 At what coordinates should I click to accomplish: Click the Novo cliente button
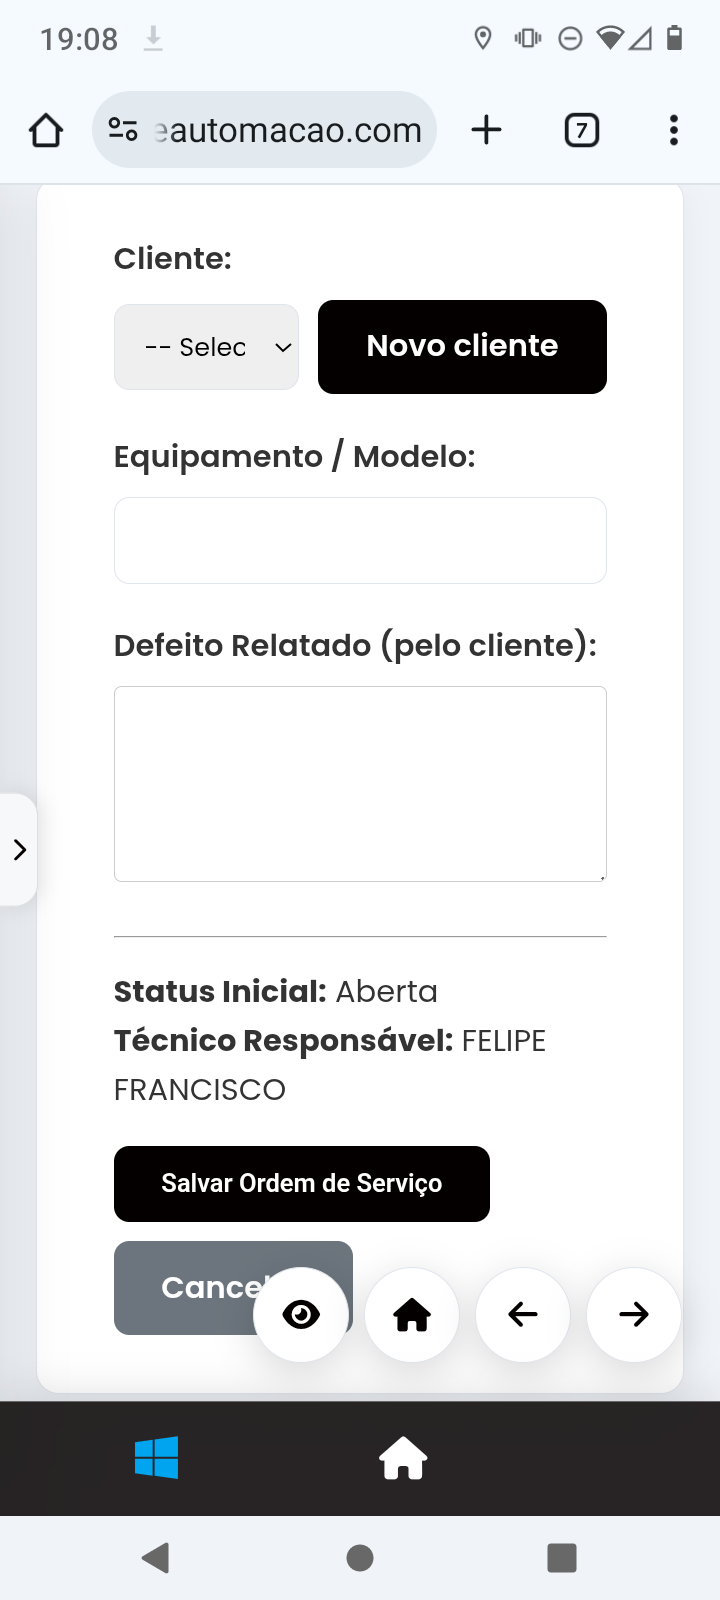[x=462, y=347]
